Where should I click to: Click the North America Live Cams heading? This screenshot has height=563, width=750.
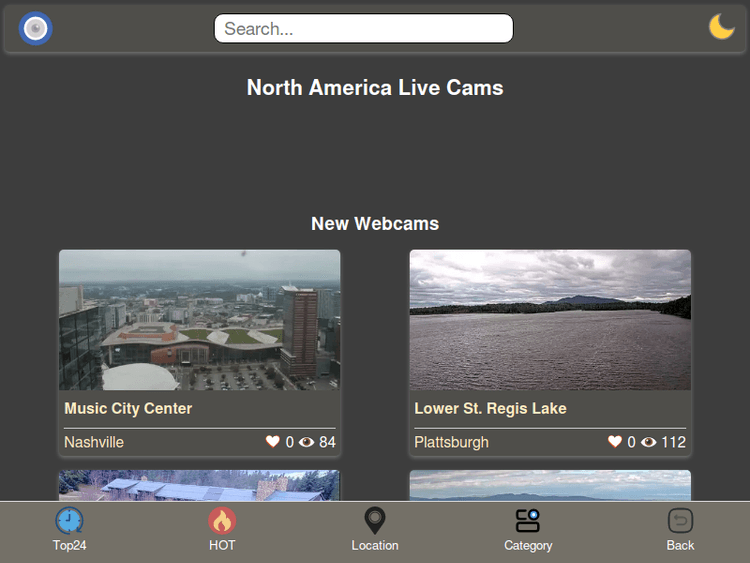[375, 88]
